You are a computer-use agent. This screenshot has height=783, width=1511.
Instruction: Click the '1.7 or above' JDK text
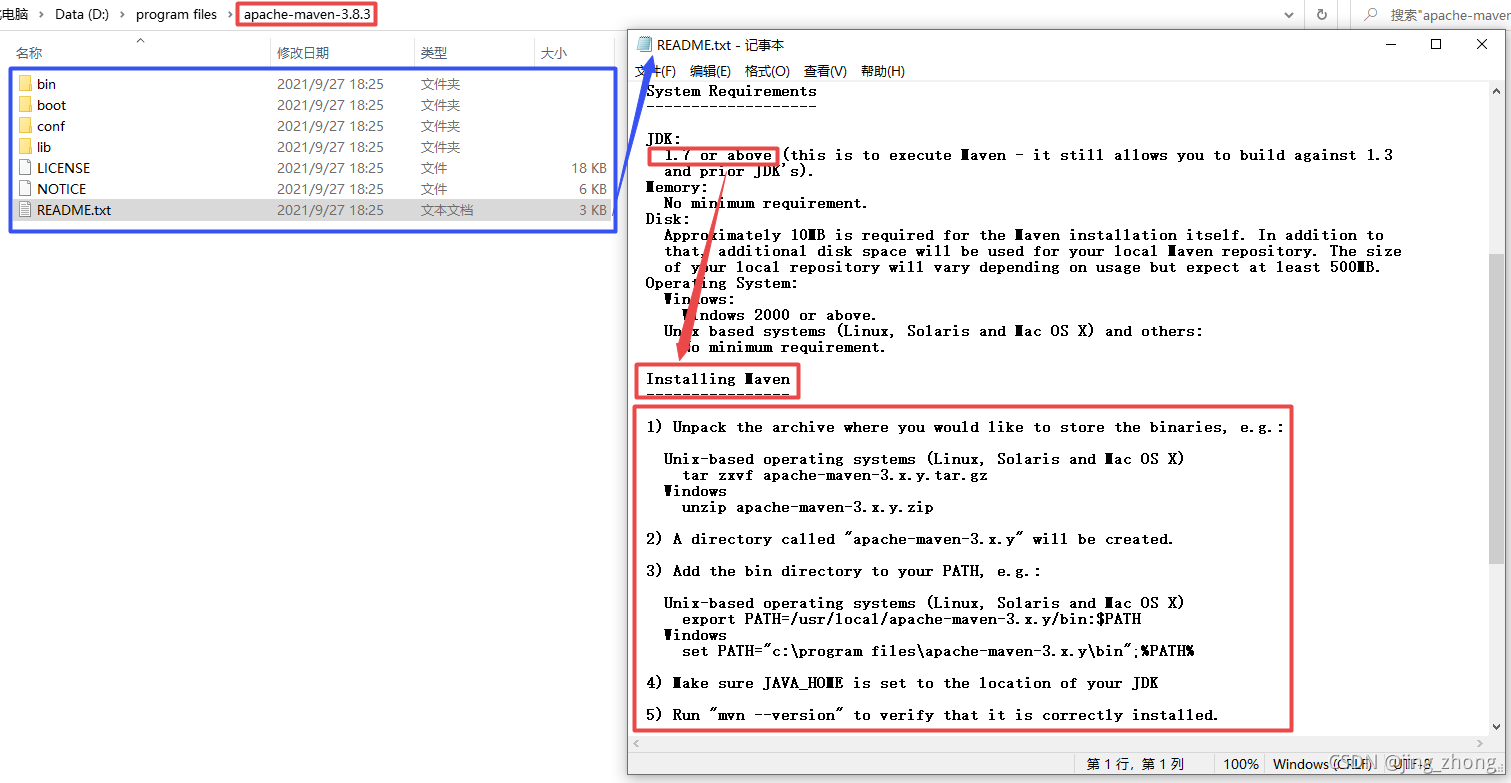718,155
